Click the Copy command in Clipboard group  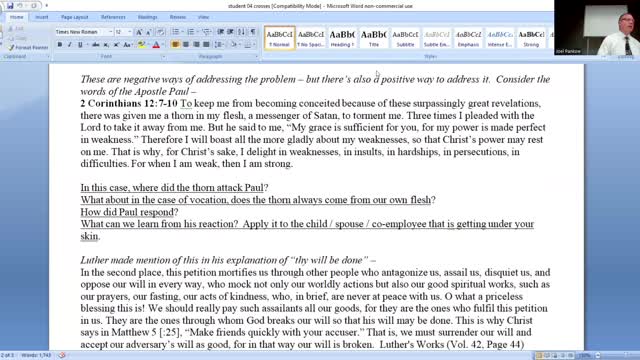[x=18, y=38]
